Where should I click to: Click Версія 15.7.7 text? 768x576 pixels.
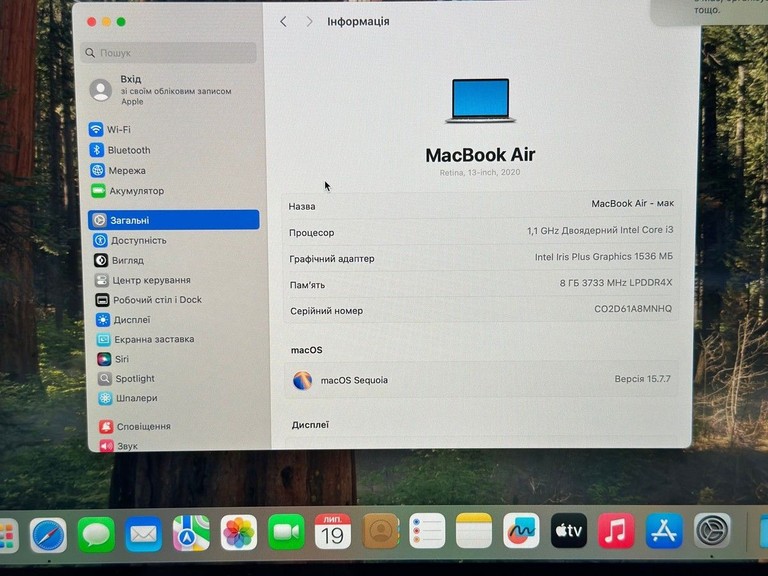pos(643,379)
